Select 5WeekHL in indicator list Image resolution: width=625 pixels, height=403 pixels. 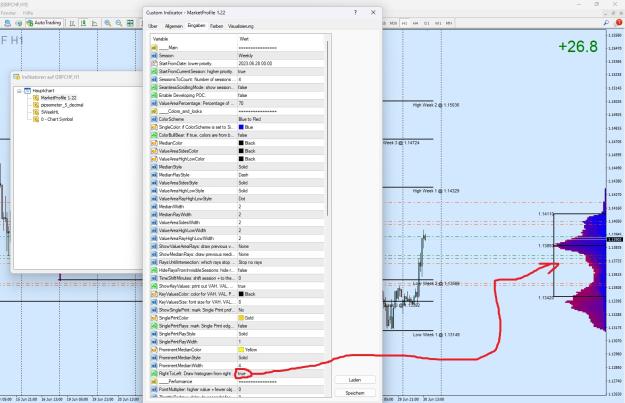coord(50,112)
